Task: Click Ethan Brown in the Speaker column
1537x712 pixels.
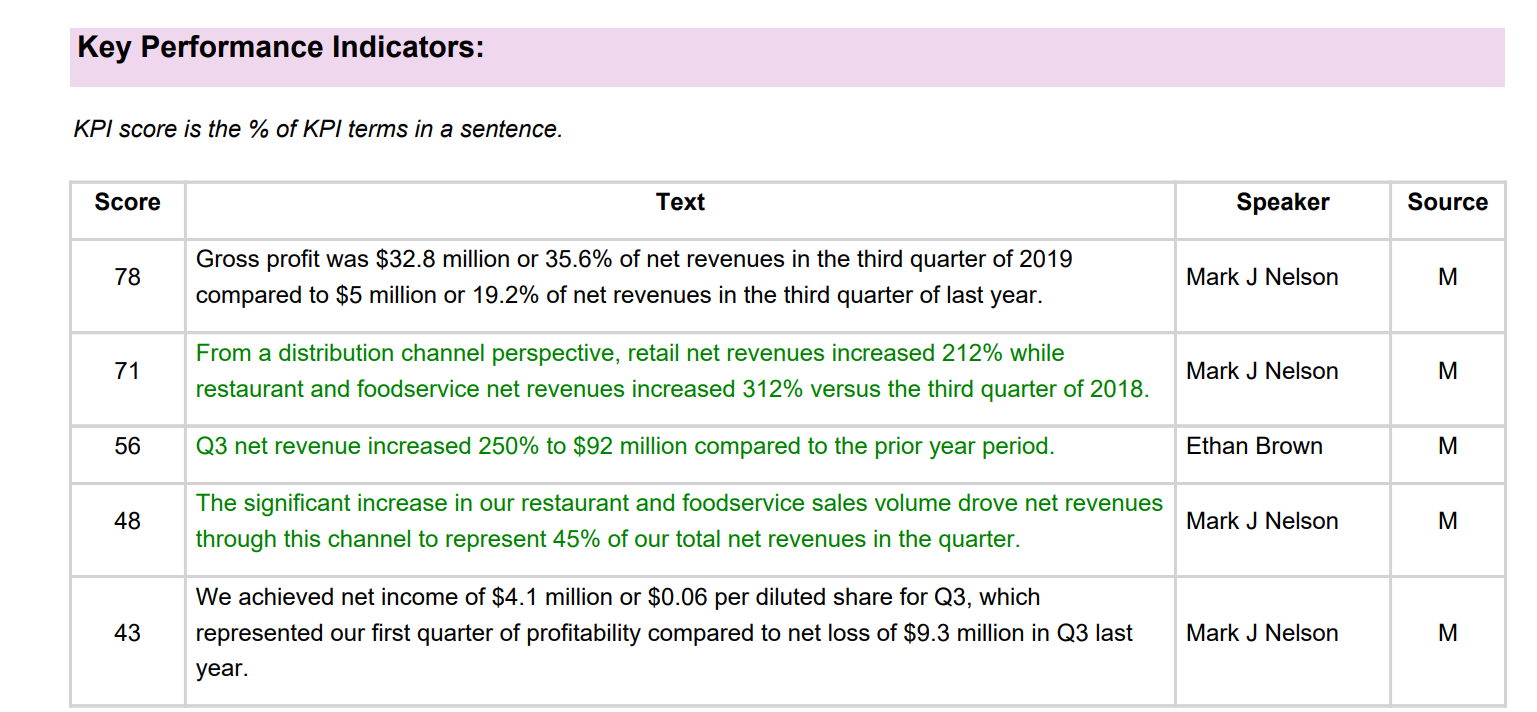Action: click(1254, 446)
